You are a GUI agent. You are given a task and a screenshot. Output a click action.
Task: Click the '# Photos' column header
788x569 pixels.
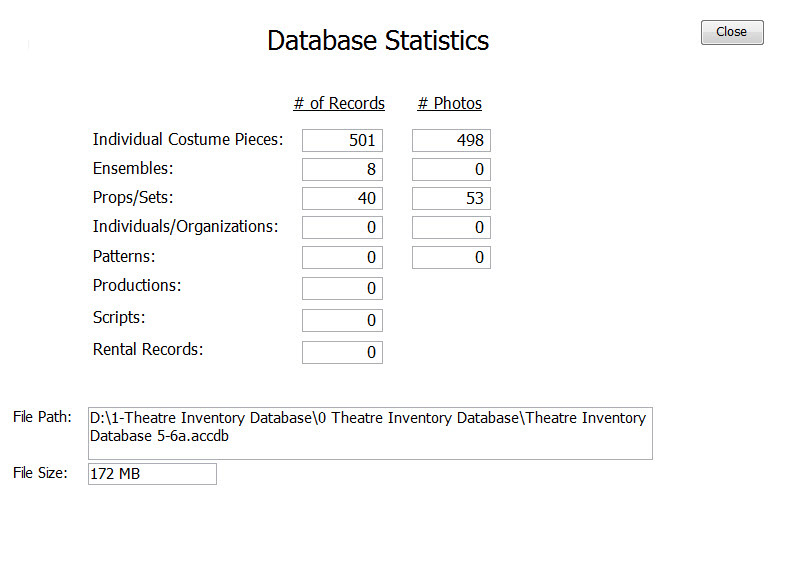pyautogui.click(x=449, y=103)
